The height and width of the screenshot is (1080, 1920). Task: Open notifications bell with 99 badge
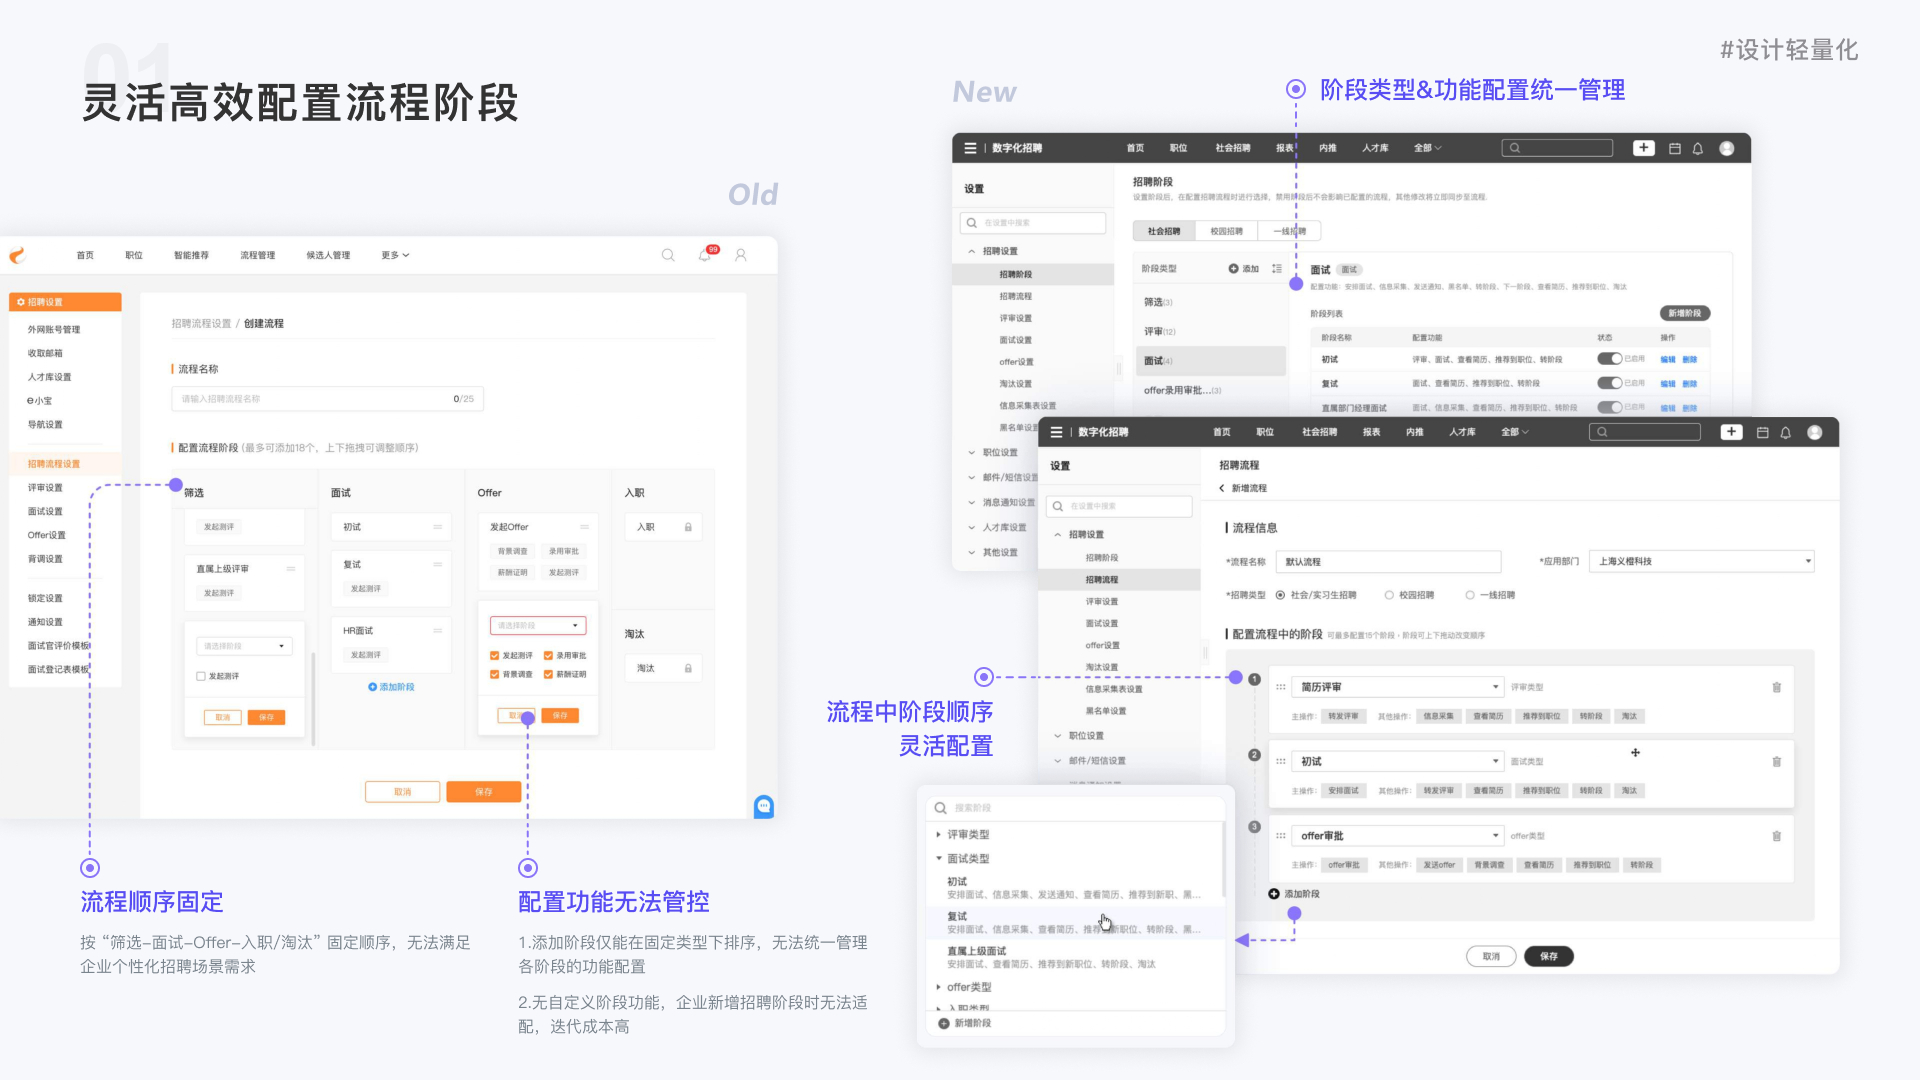[707, 254]
